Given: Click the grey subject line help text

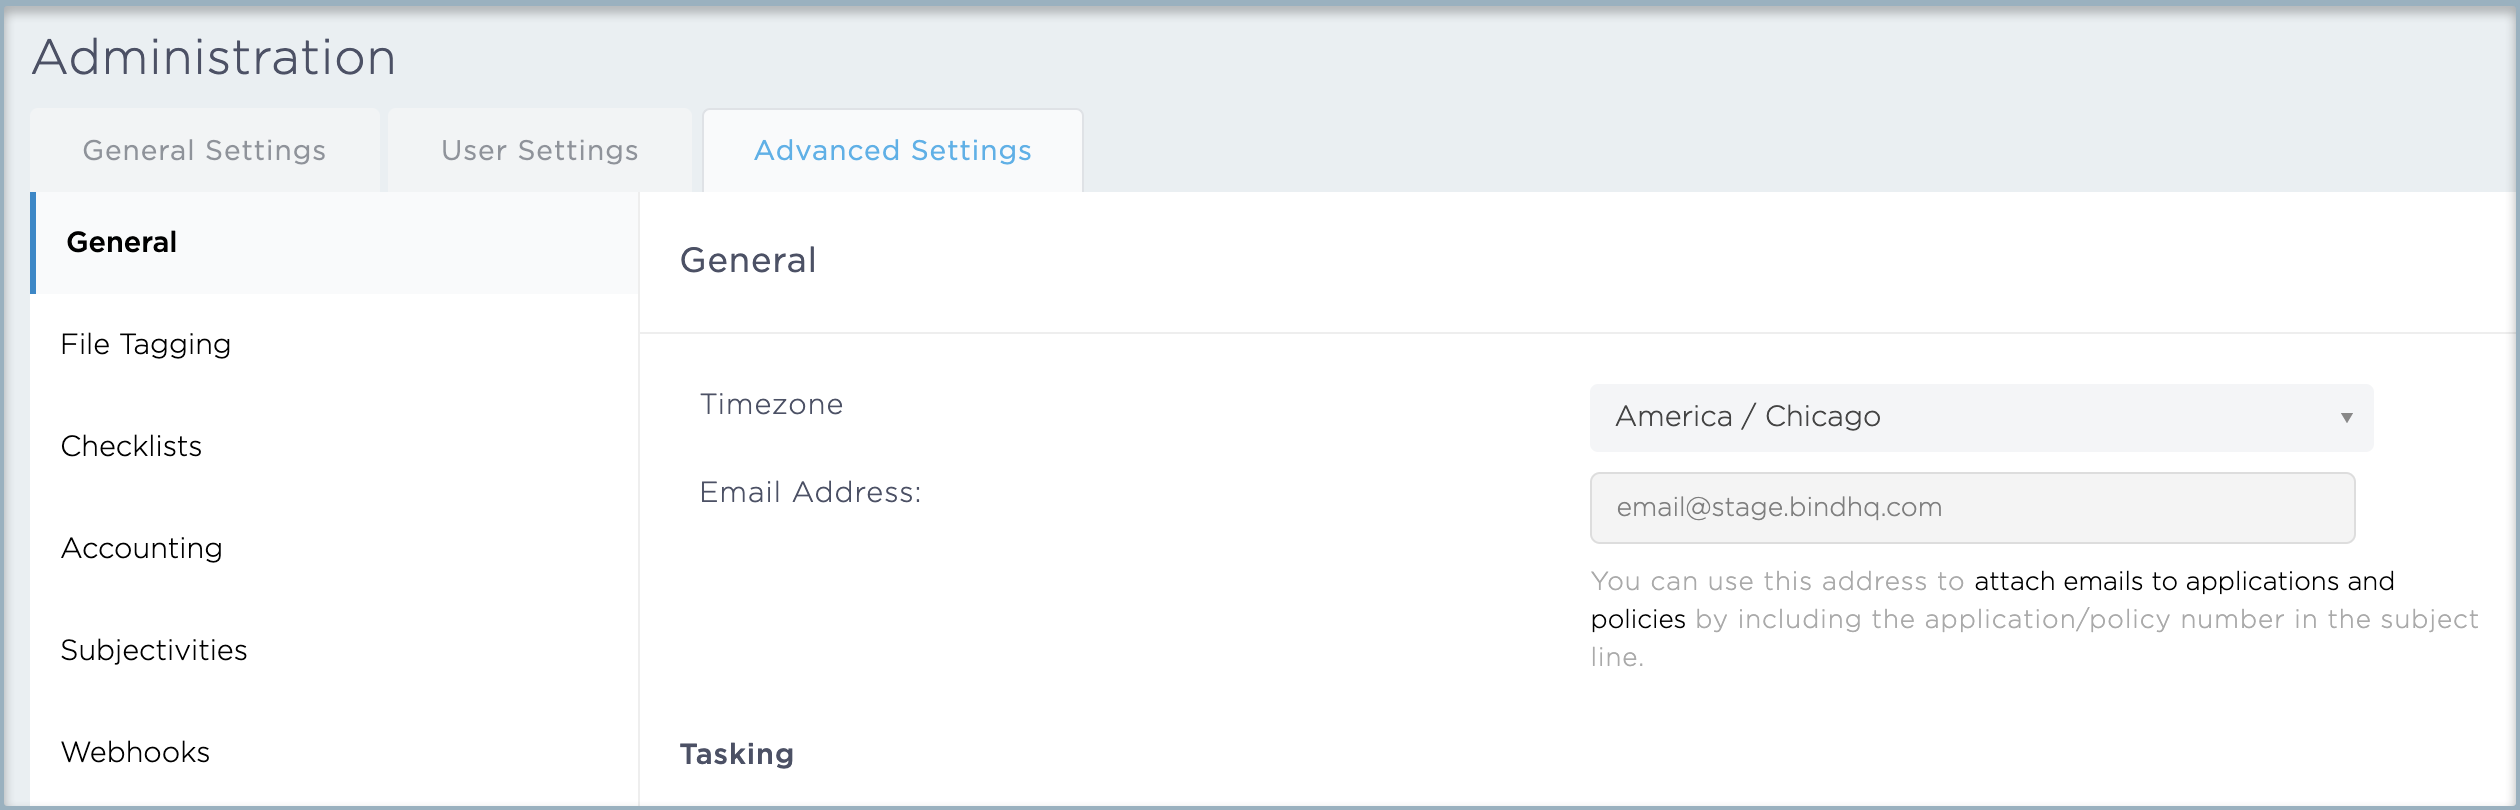Looking at the screenshot, I should coord(2086,620).
